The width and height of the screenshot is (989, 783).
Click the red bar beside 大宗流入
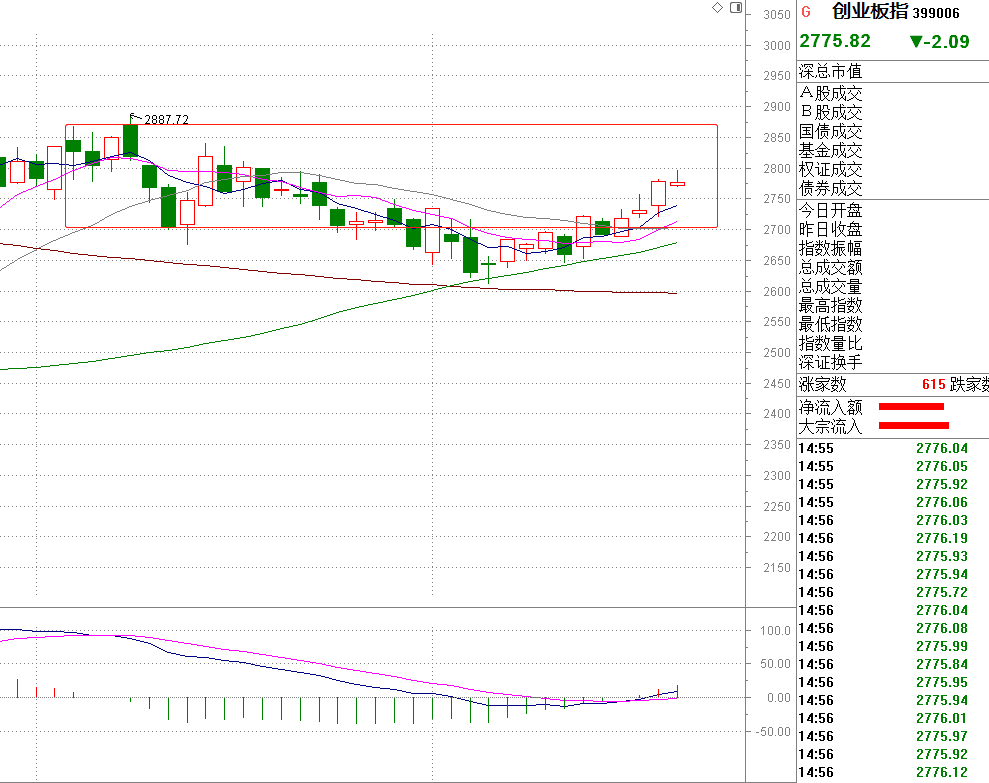913,425
